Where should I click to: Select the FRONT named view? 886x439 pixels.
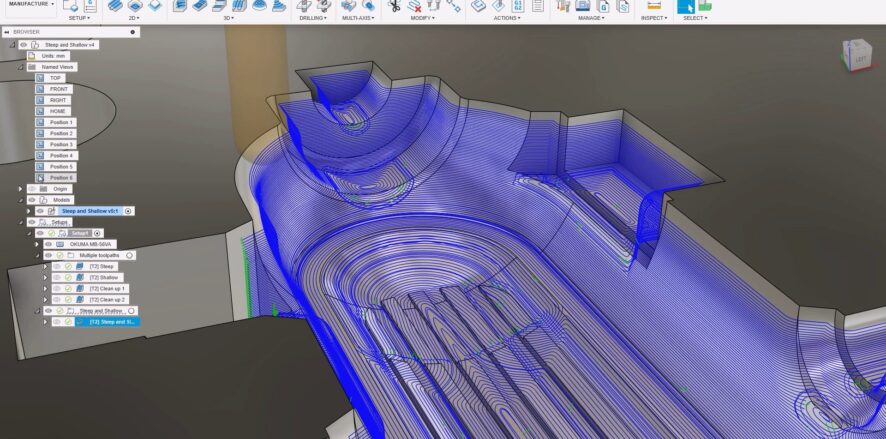(60, 89)
